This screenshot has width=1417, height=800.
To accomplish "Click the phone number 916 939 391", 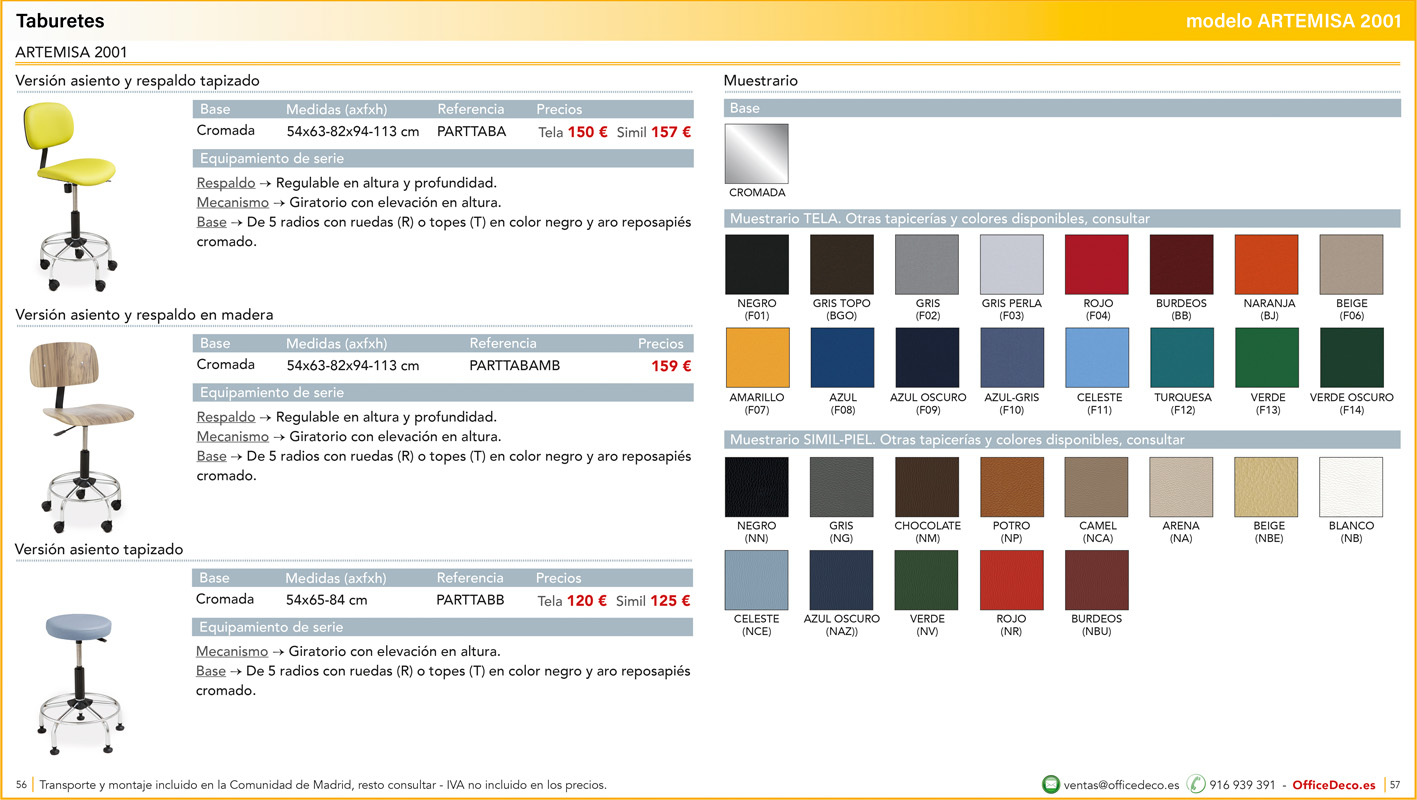I will coord(1242,785).
